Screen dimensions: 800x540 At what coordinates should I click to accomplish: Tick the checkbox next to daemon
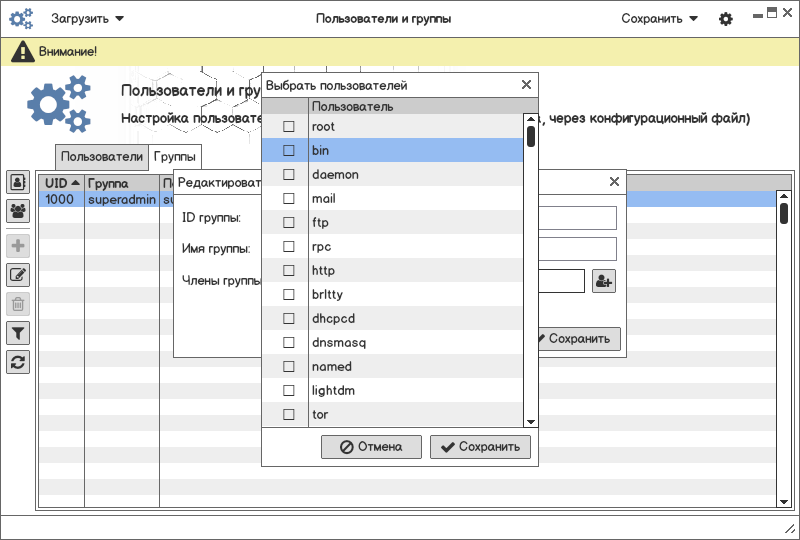click(289, 175)
